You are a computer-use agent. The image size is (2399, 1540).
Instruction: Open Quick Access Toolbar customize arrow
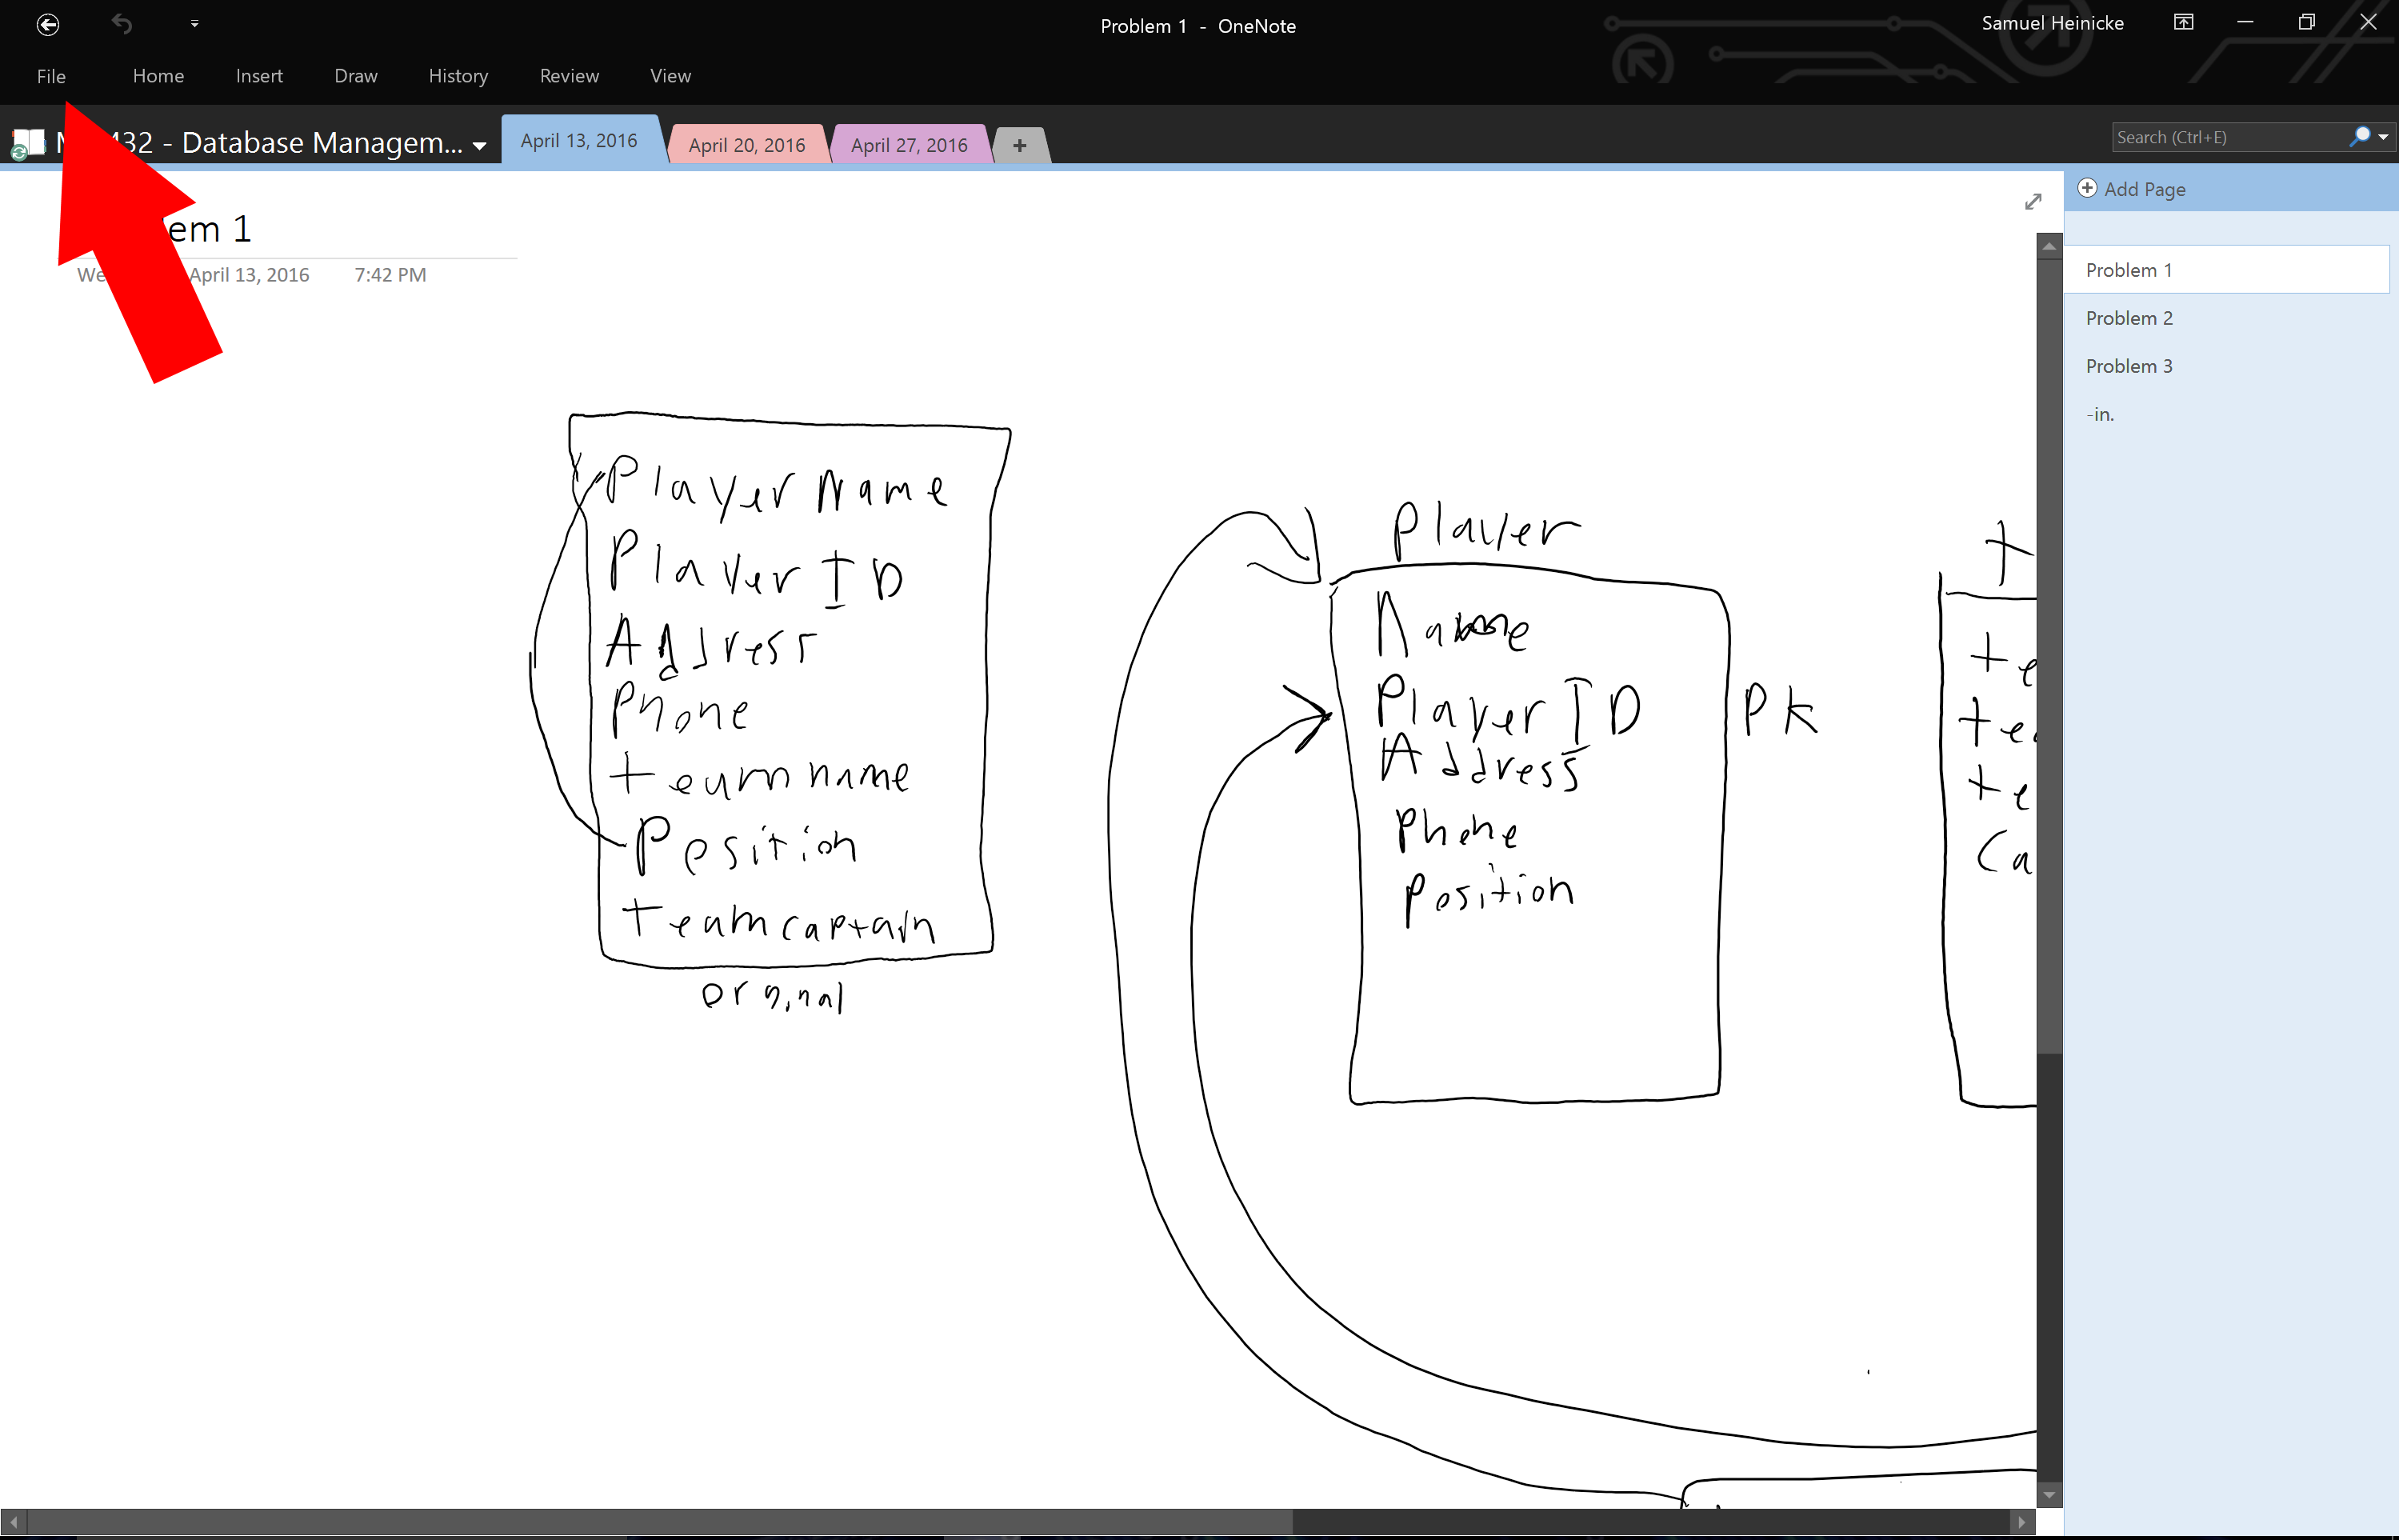[x=194, y=23]
